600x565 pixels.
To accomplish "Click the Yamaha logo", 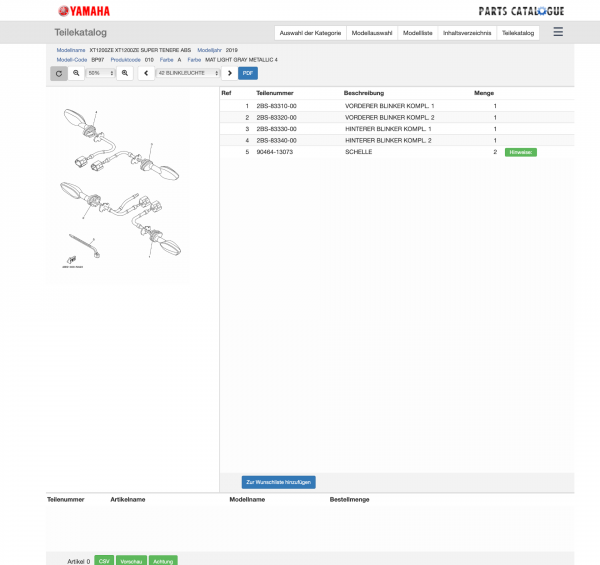I will point(84,11).
